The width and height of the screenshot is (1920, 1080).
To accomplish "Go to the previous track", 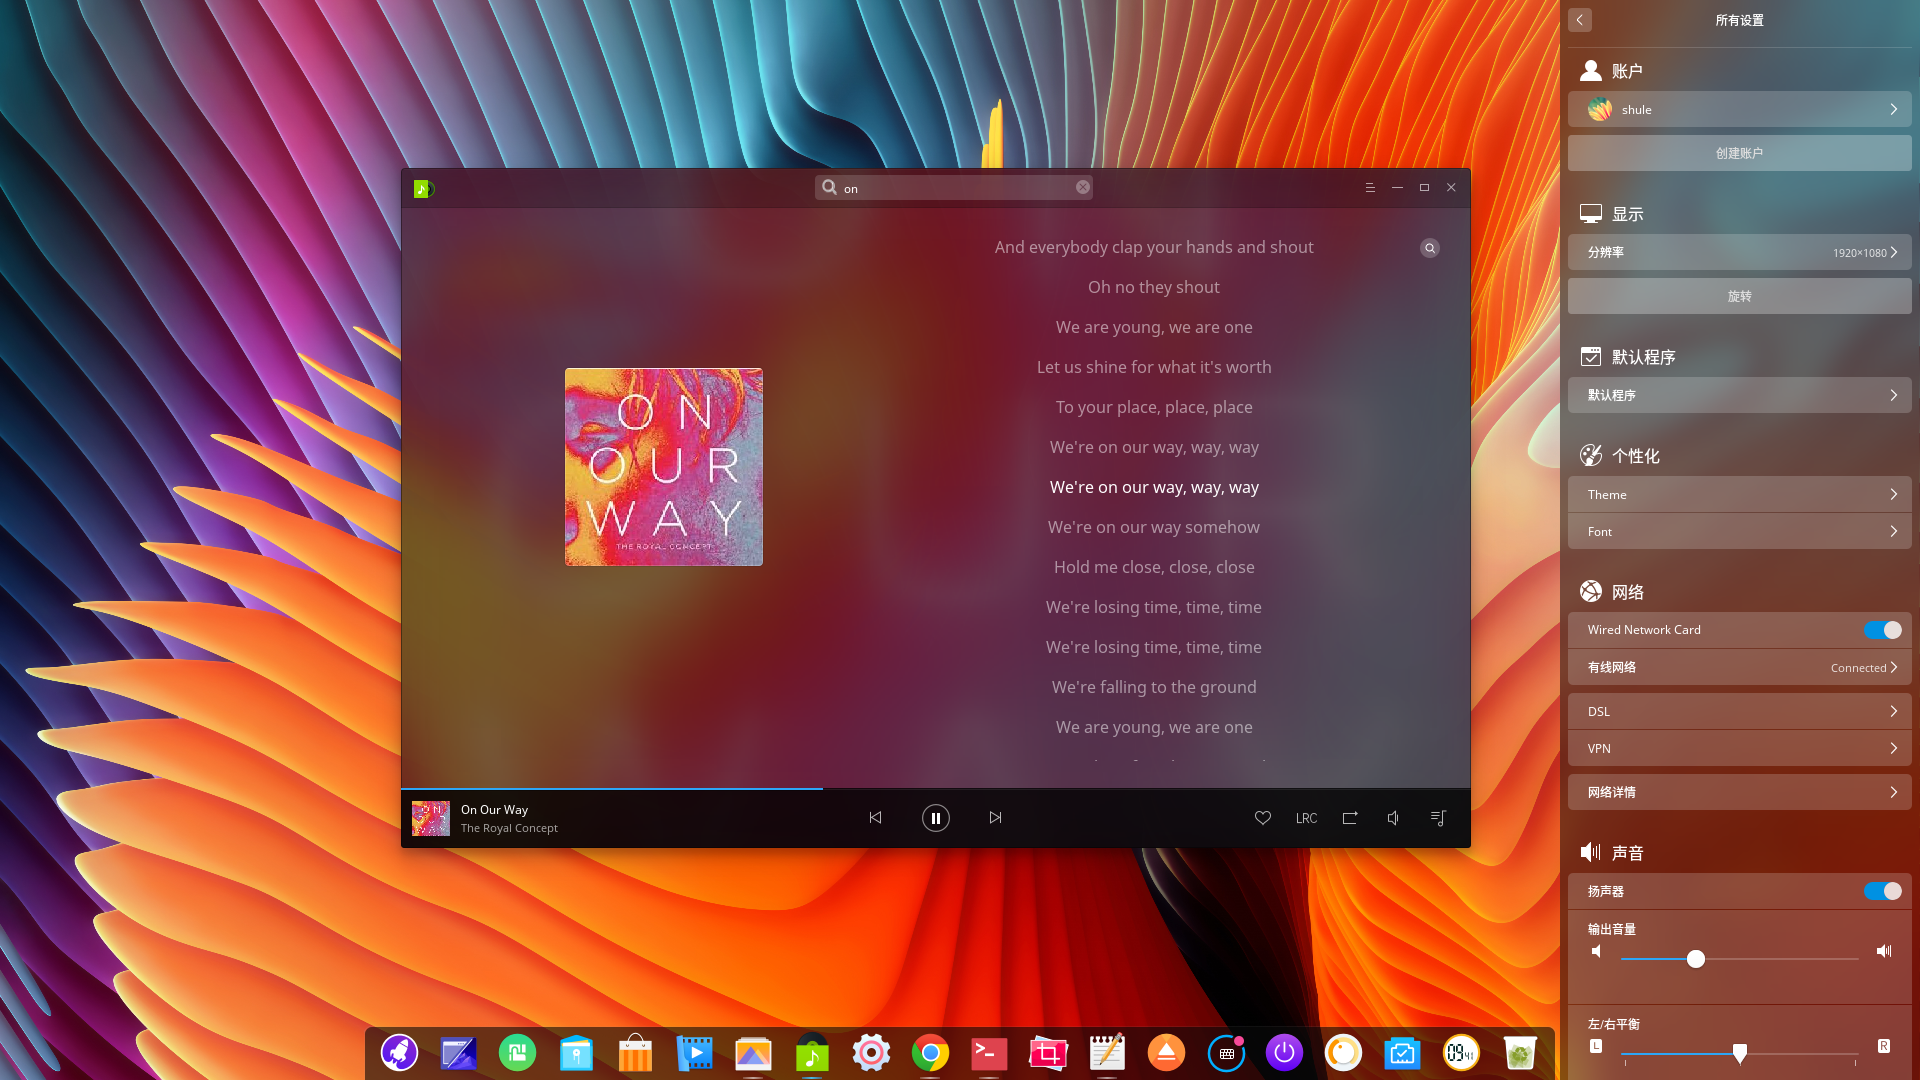I will [x=875, y=818].
